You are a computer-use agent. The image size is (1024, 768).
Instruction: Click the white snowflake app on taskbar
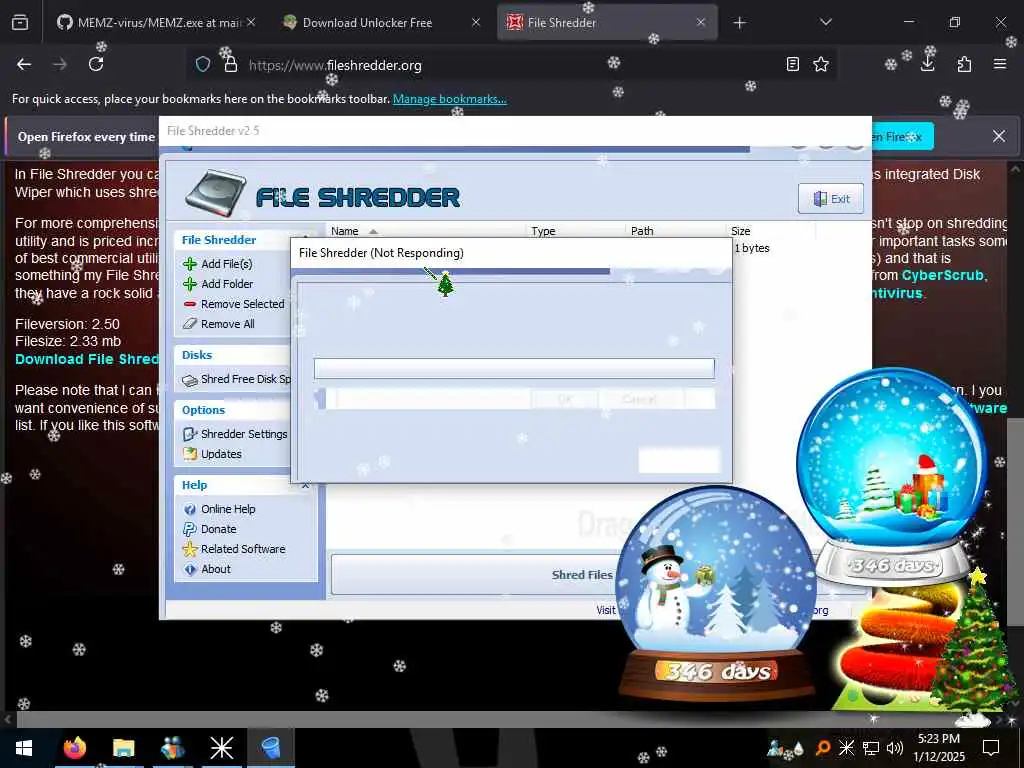221,748
